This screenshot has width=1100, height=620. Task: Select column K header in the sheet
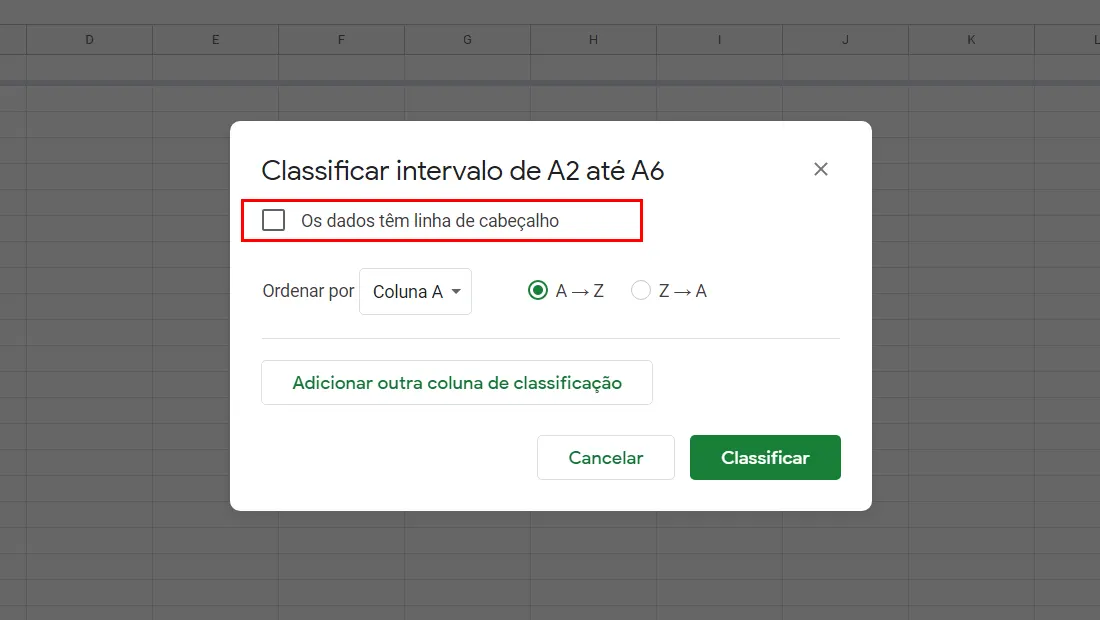[x=972, y=40]
